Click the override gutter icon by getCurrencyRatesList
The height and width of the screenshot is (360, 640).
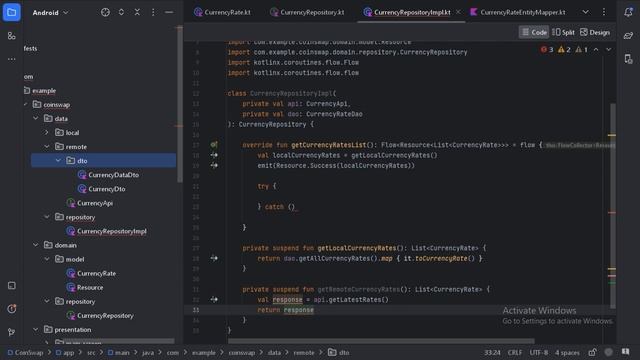[214, 144]
